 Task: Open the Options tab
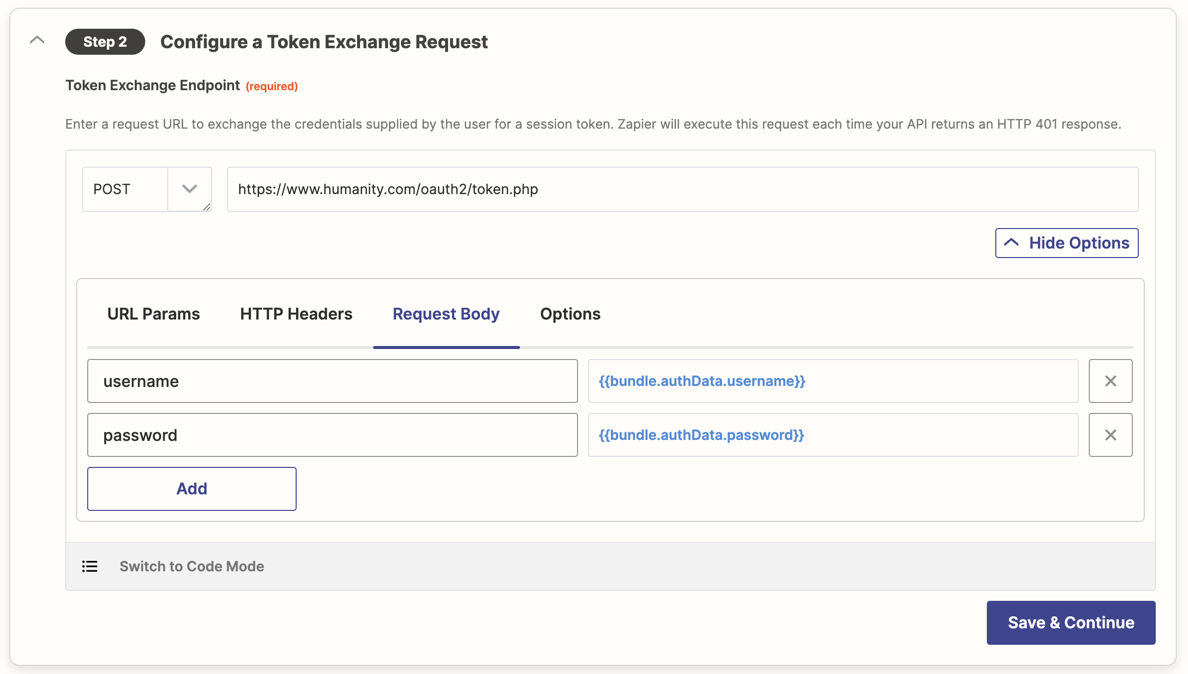pos(570,314)
